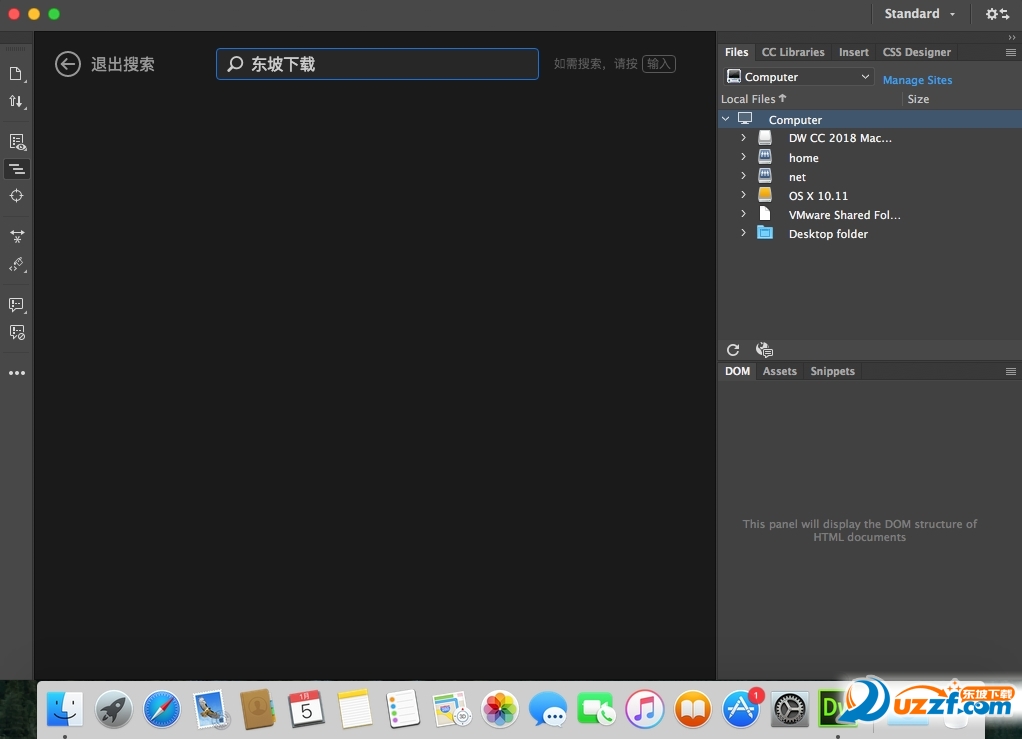The width and height of the screenshot is (1022, 739).
Task: Select the Expand All code icon
Action: point(17,169)
